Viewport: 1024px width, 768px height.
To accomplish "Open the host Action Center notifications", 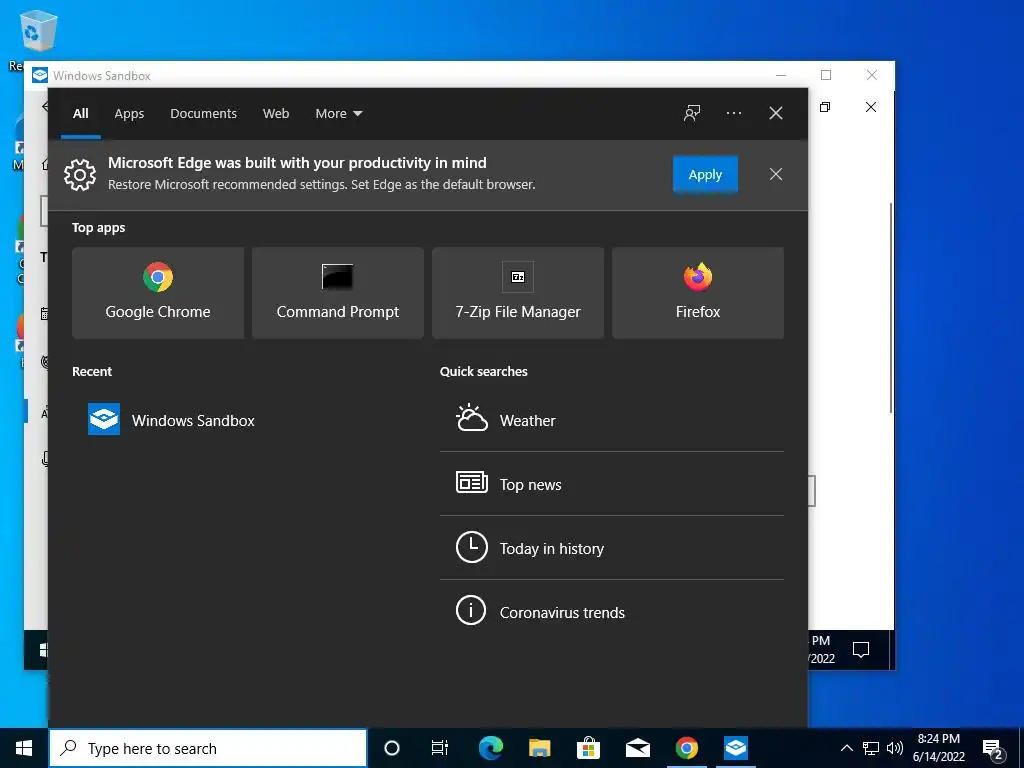I will 993,749.
